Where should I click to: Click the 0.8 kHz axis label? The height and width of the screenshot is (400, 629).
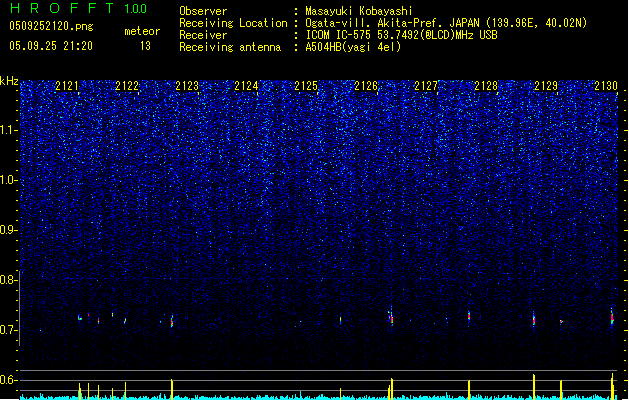[8, 280]
